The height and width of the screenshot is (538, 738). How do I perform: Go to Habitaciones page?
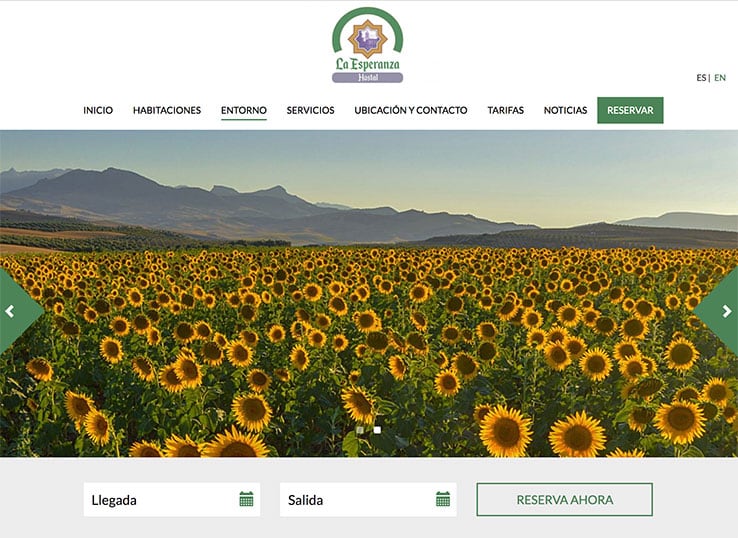(x=167, y=110)
